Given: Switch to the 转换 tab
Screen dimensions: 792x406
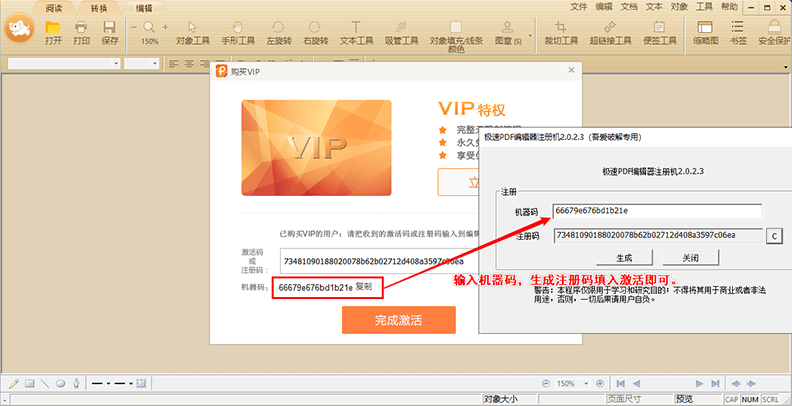Looking at the screenshot, I should 98,7.
